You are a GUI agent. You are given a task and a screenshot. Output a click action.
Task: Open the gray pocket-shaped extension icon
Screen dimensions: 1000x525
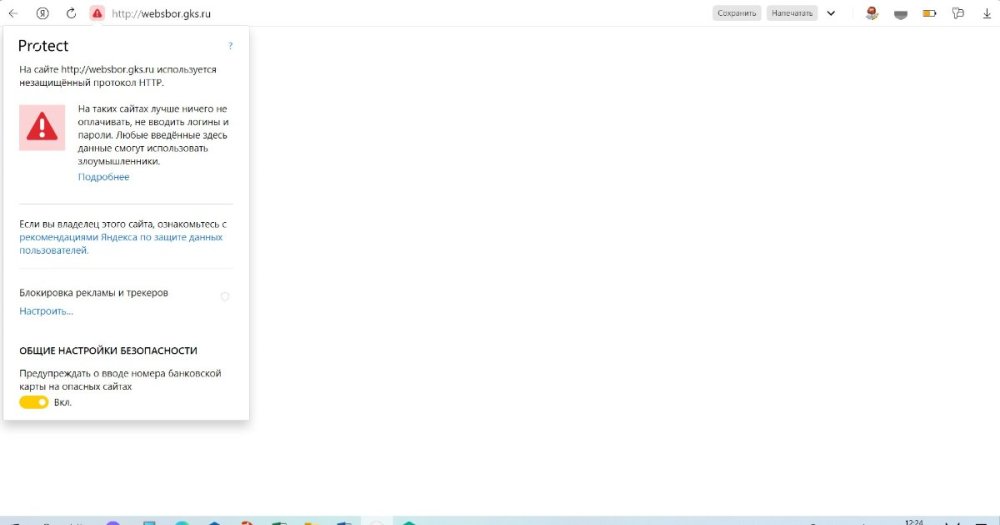point(901,14)
